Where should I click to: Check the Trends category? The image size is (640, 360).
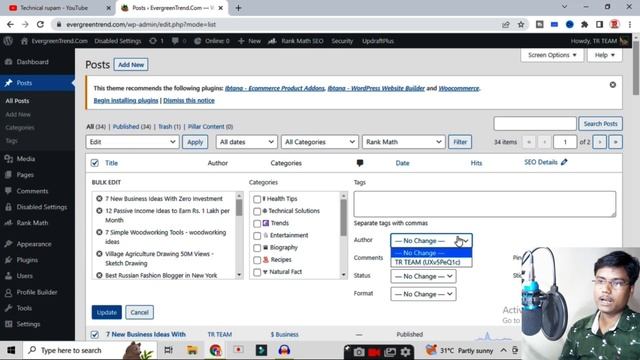(x=257, y=224)
